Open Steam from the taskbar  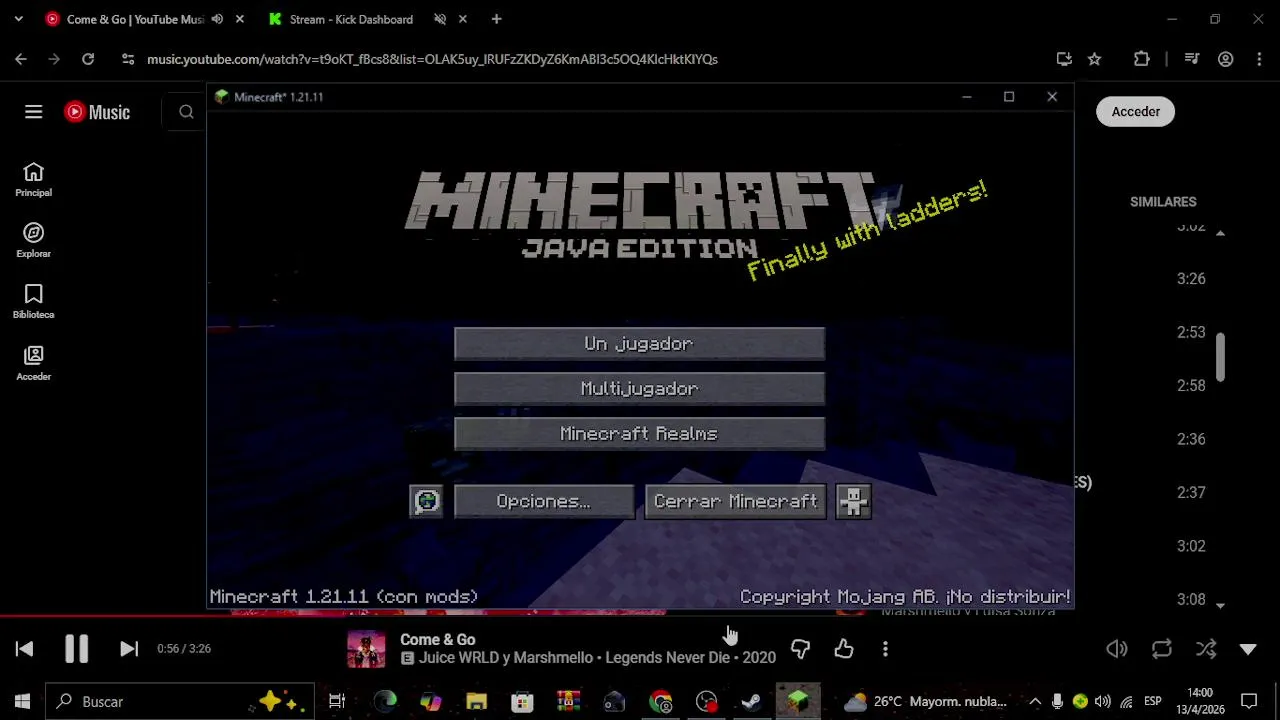[x=751, y=702]
